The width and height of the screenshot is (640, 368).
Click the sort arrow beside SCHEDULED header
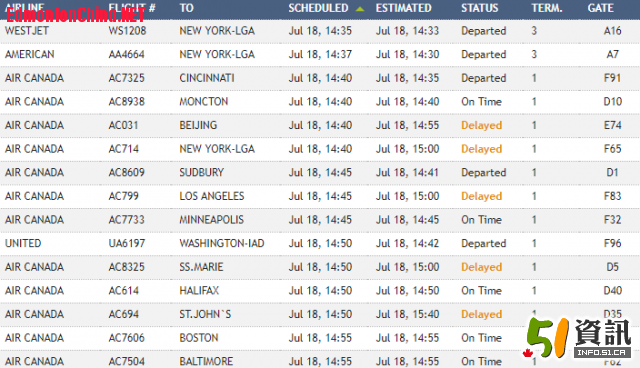tap(360, 9)
